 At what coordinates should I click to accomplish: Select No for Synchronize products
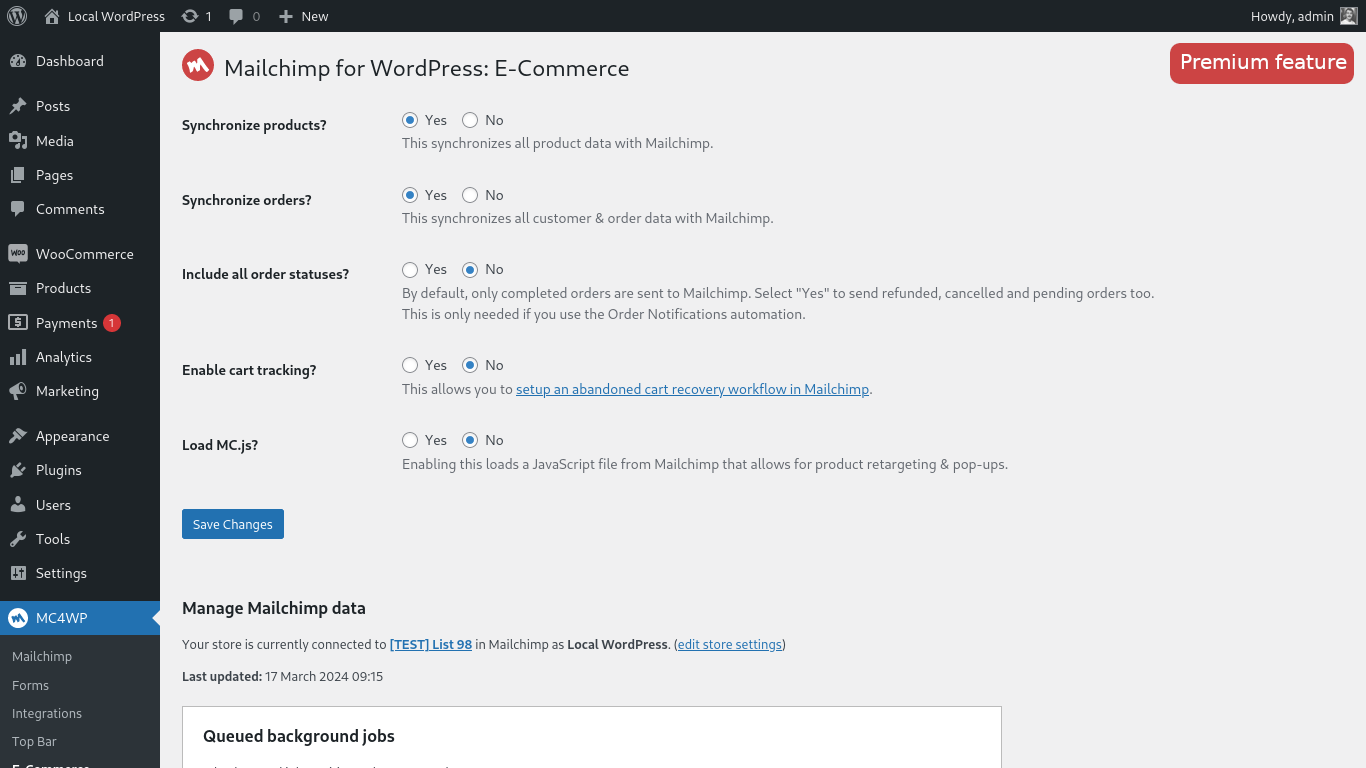point(470,120)
